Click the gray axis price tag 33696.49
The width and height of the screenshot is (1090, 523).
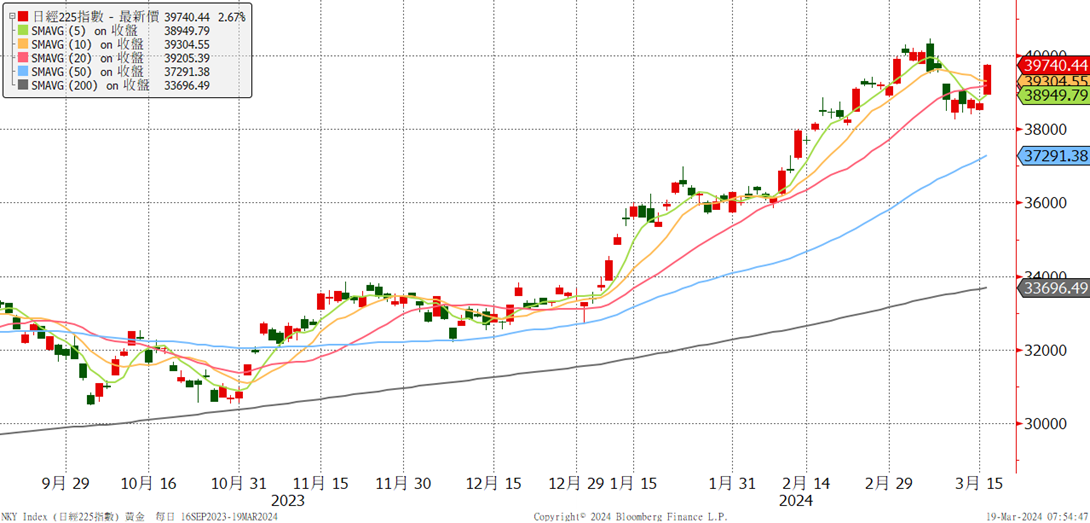[1056, 288]
